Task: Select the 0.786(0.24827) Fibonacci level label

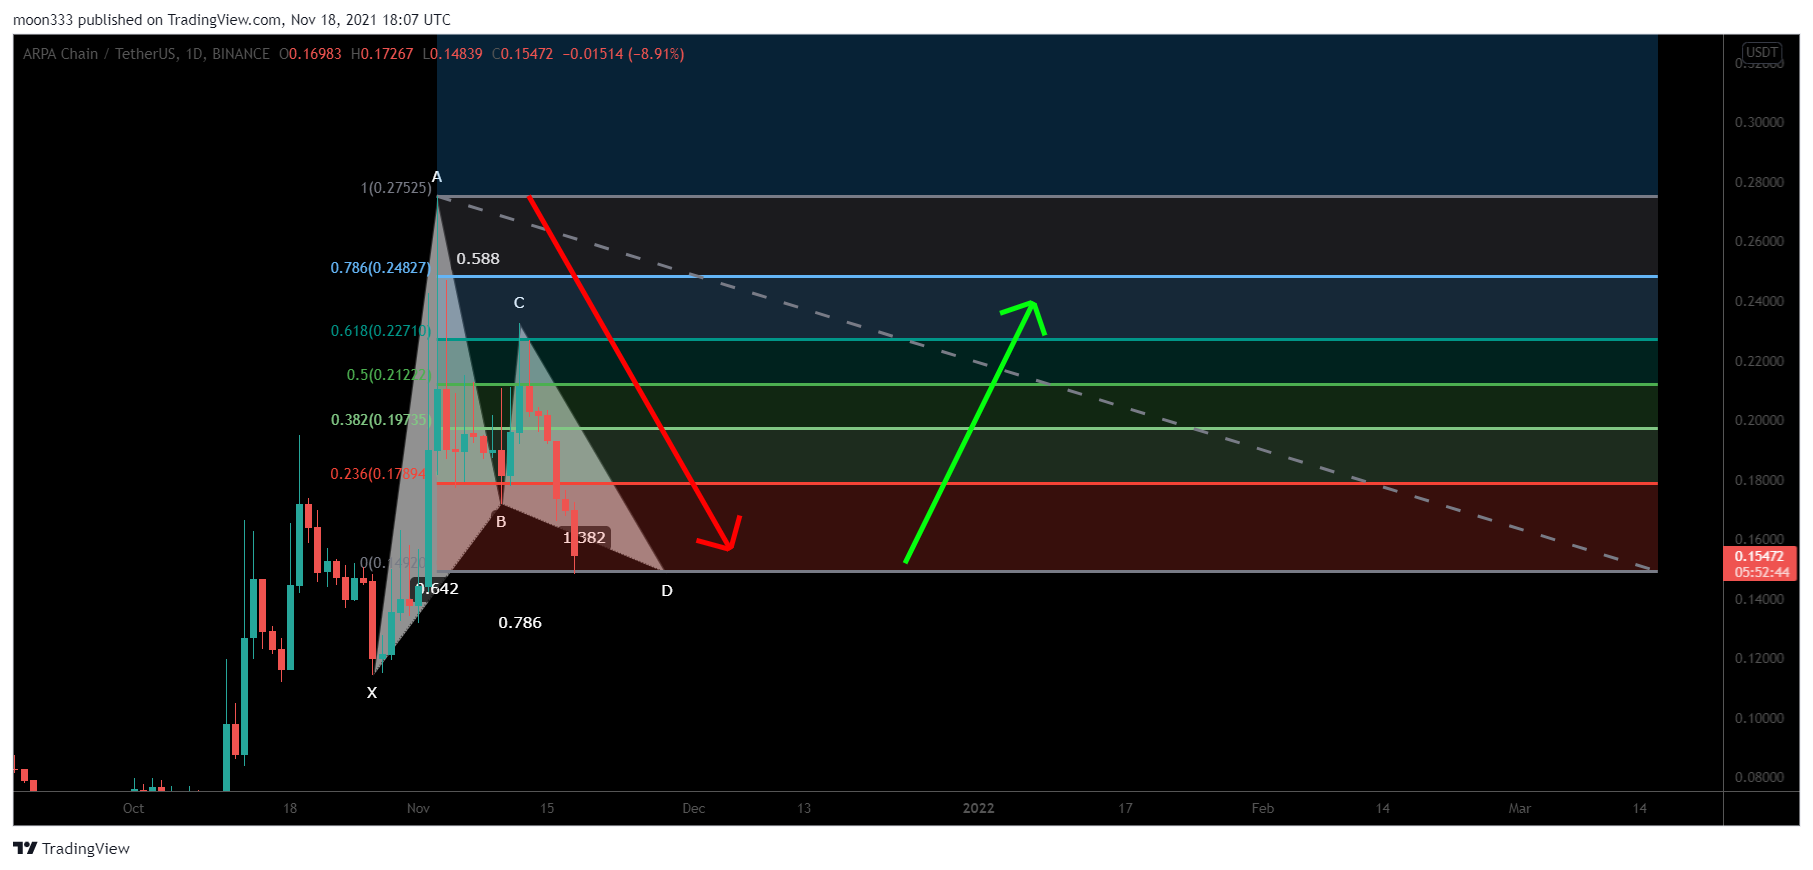Action: [381, 268]
